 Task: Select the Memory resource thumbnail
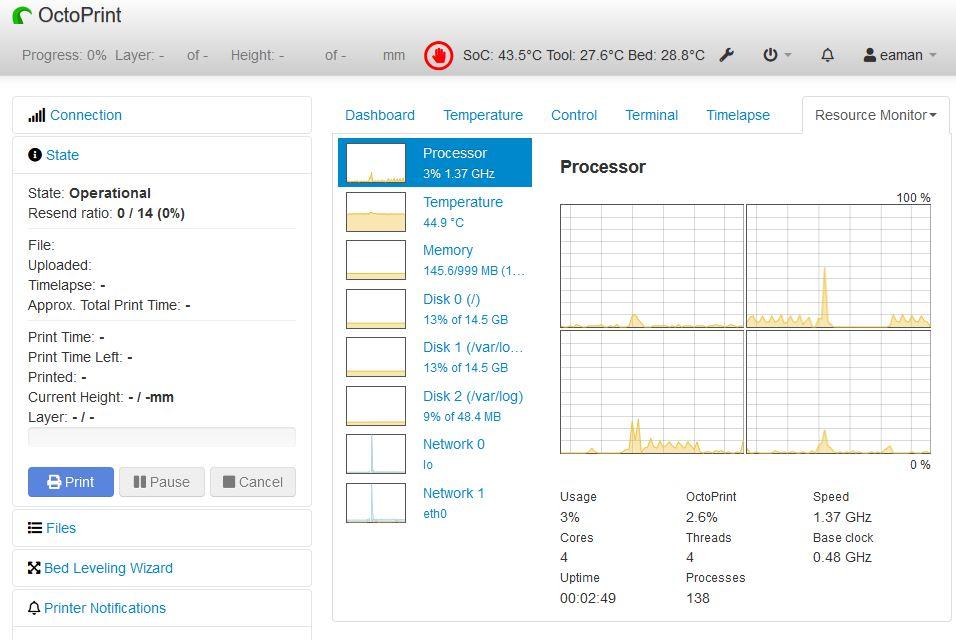point(376,260)
